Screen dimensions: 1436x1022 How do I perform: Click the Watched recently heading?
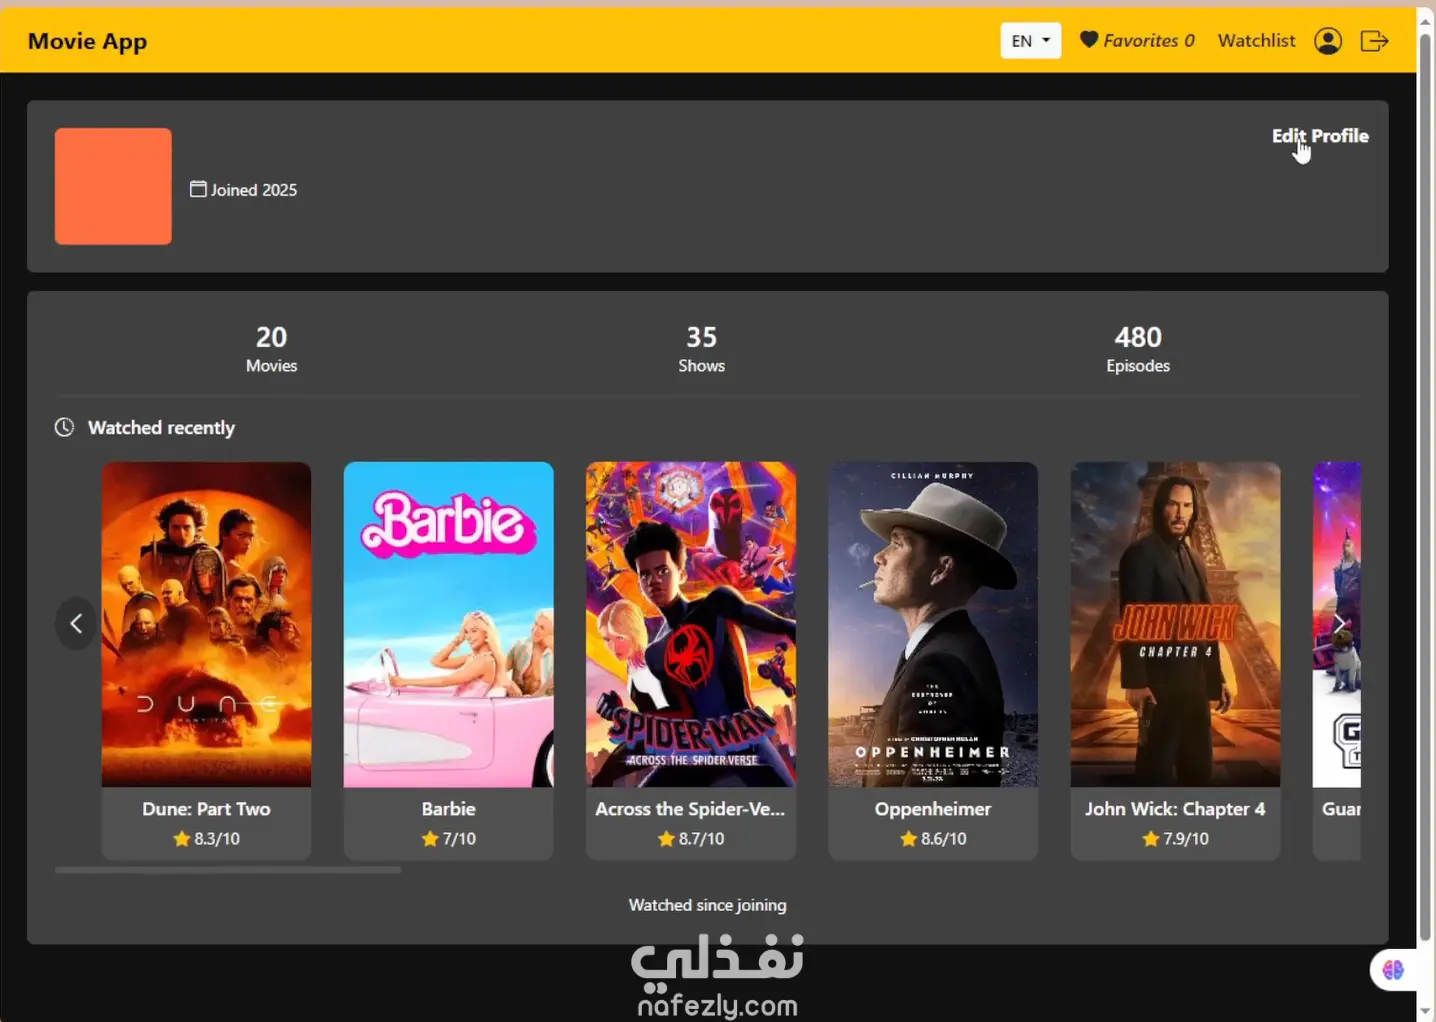(x=161, y=428)
